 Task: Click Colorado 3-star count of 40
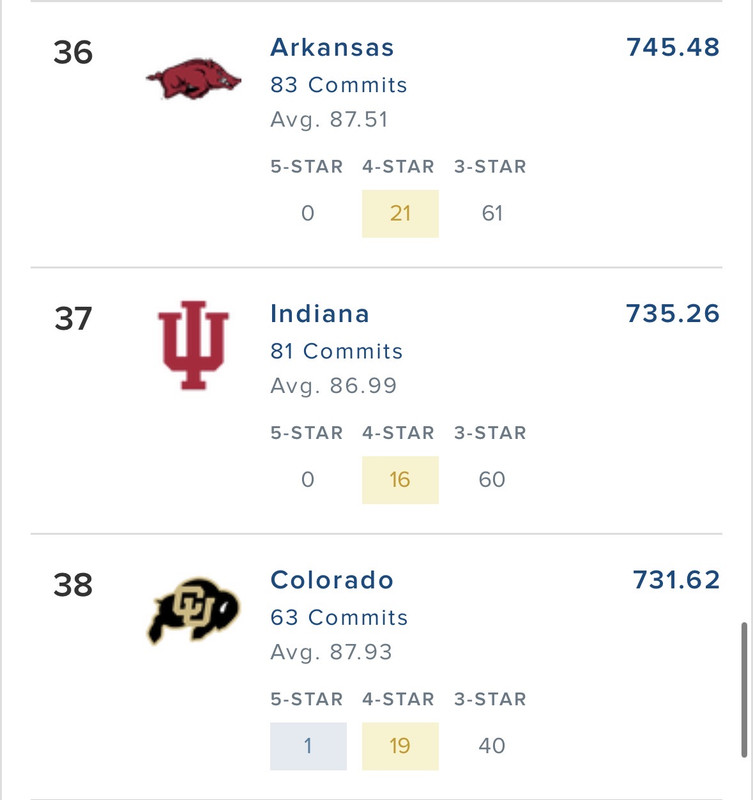(x=492, y=746)
